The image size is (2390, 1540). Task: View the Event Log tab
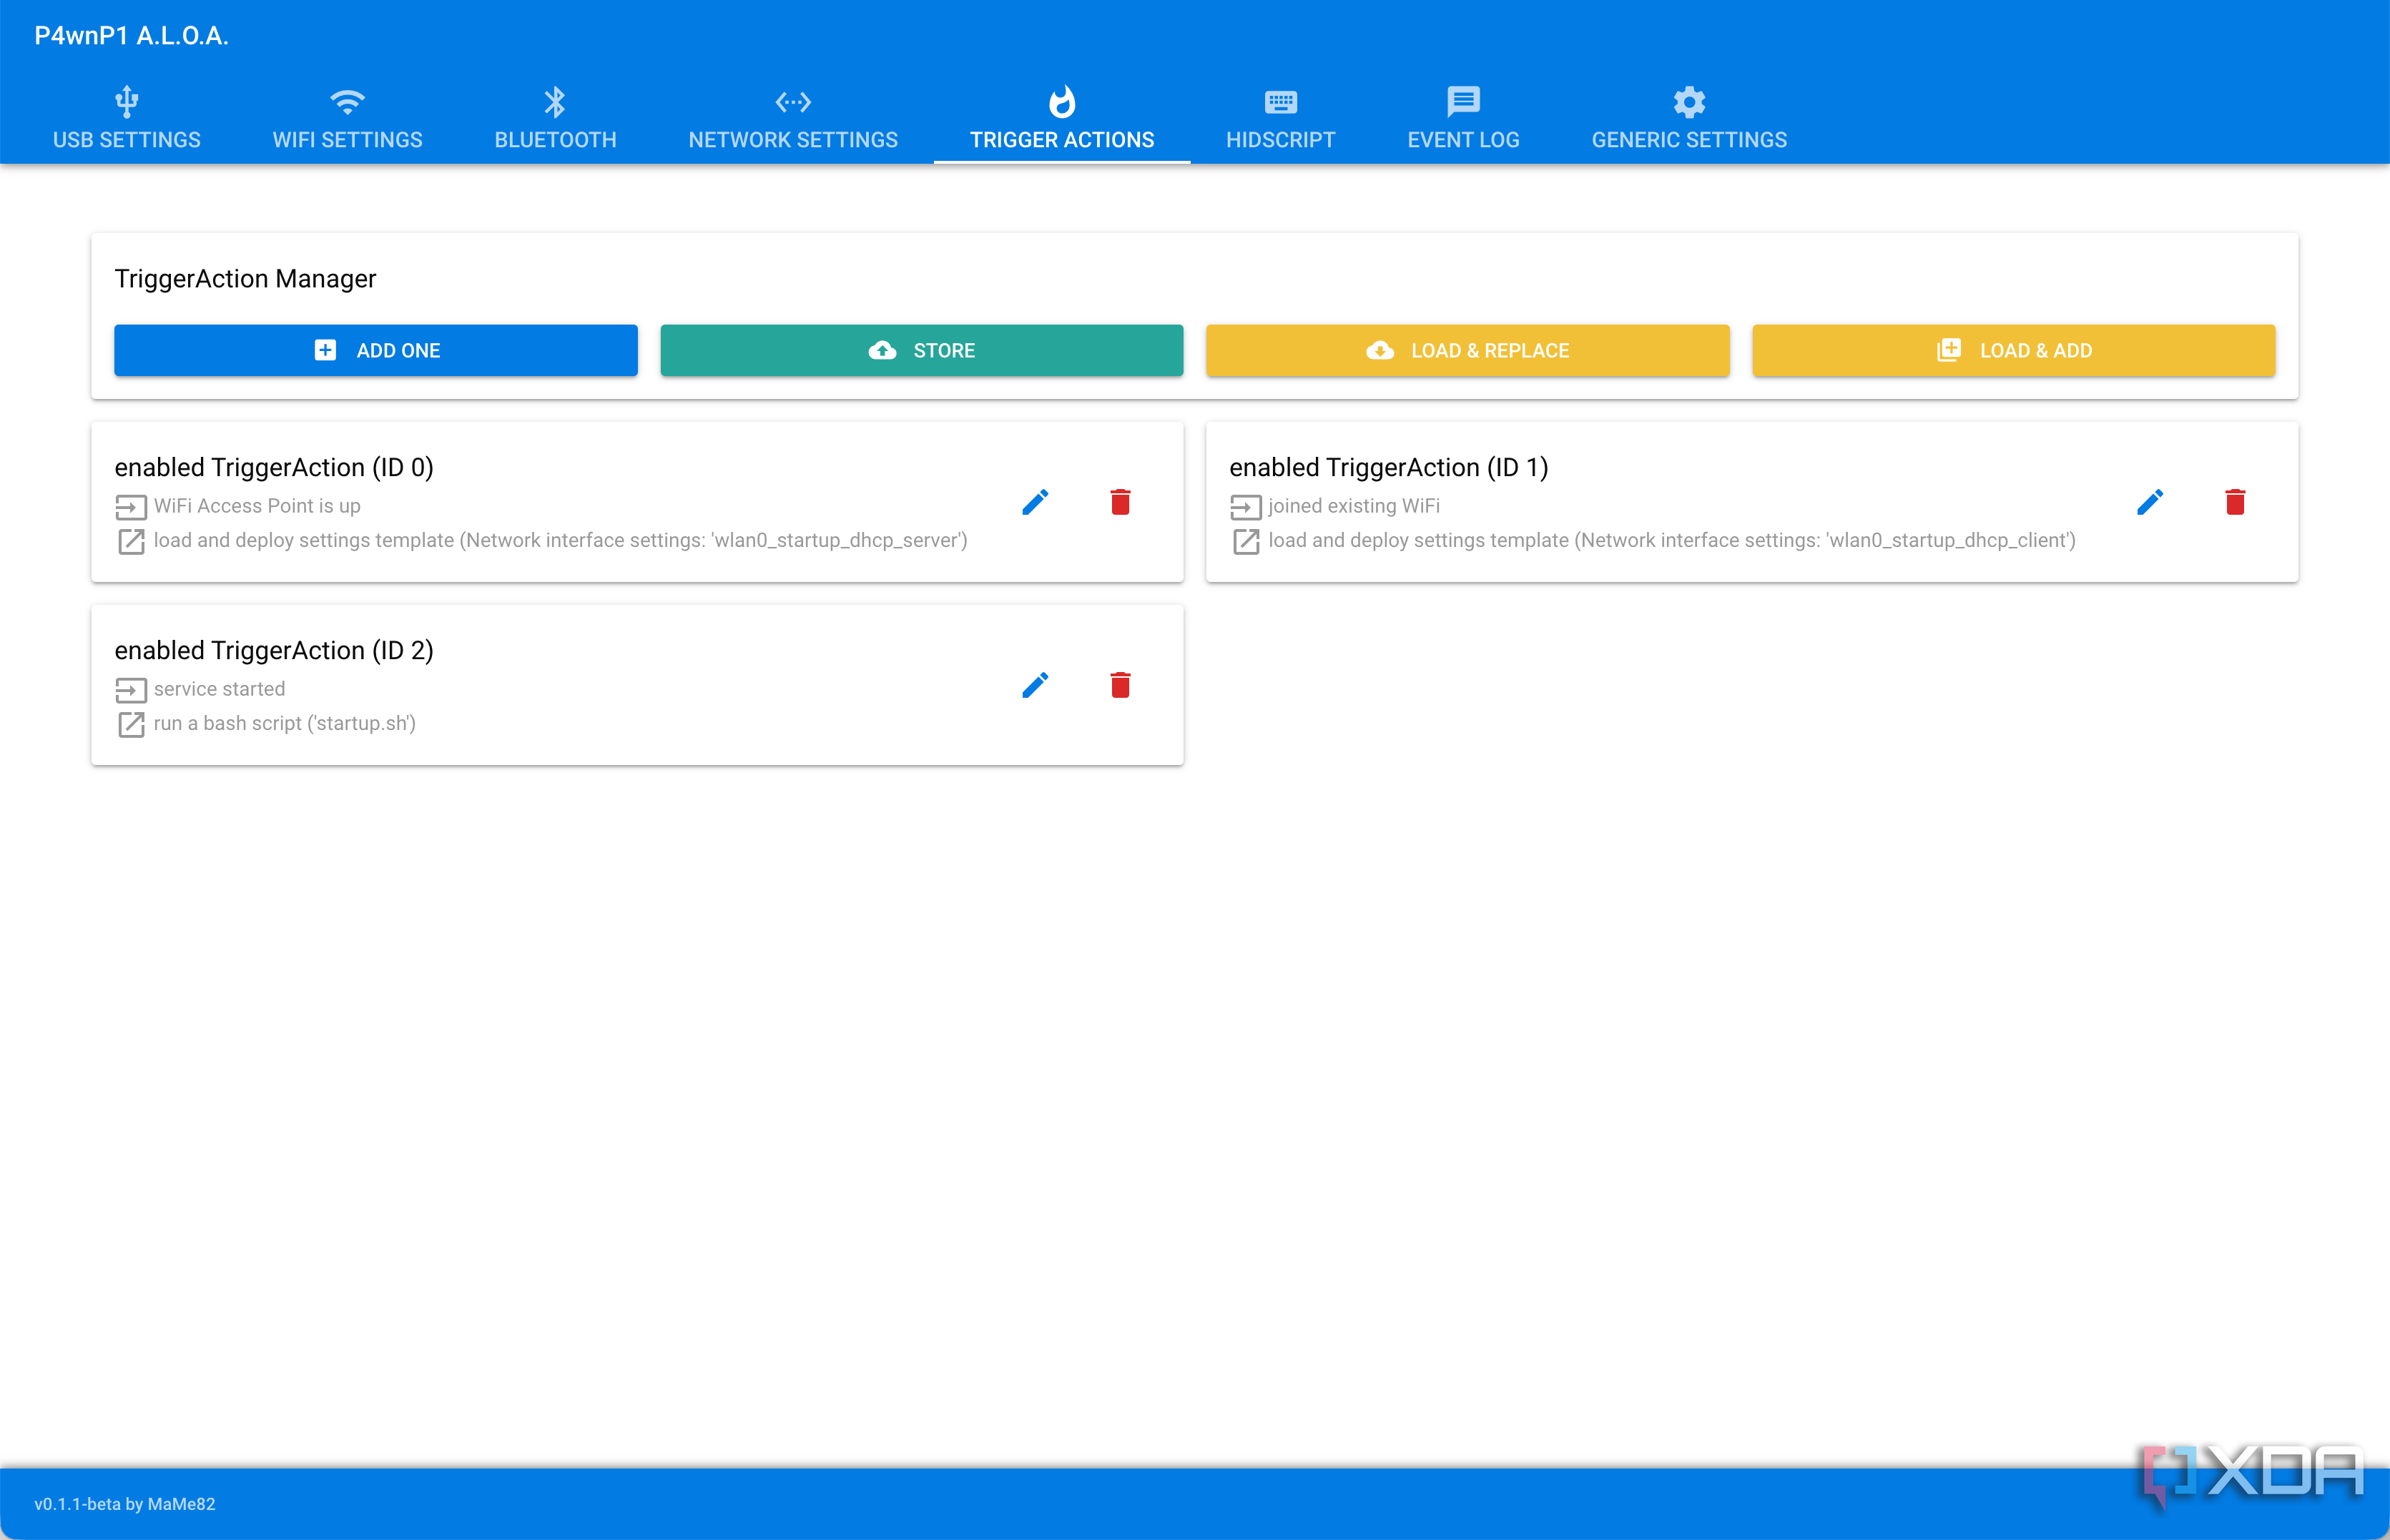(x=1463, y=118)
